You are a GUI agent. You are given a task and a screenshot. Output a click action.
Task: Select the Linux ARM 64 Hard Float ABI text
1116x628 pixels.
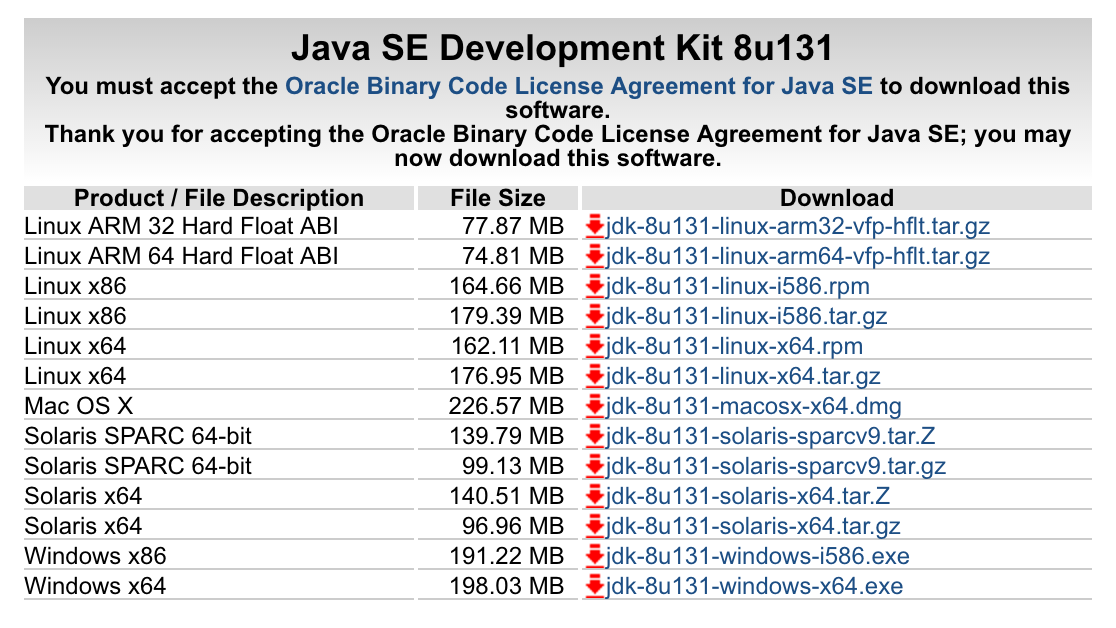[x=181, y=256]
